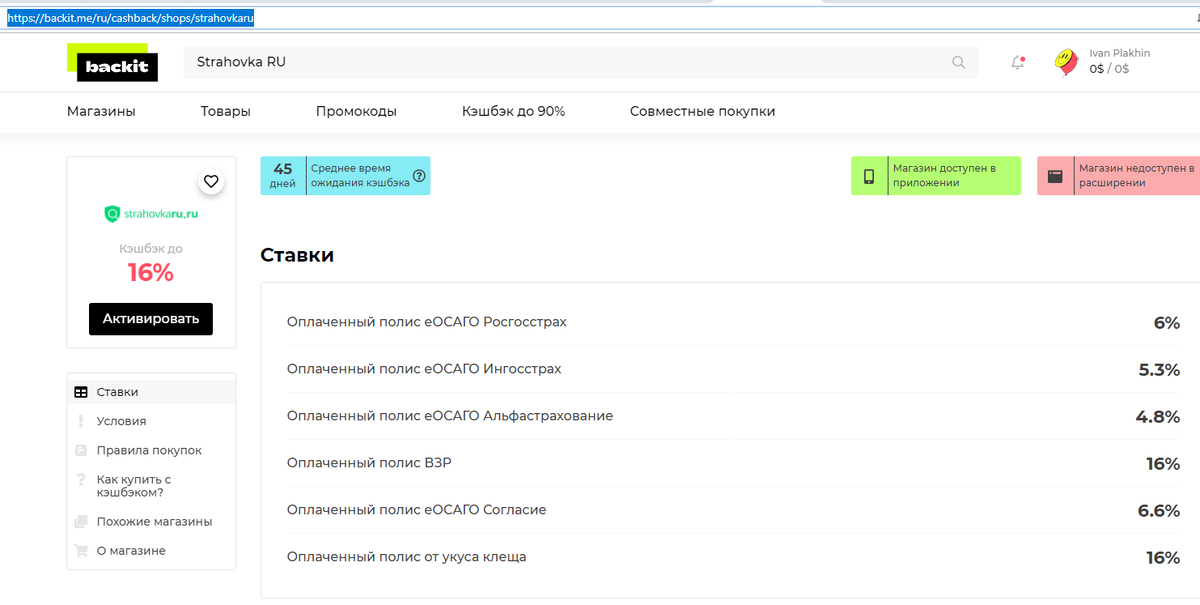Click the Активировать button

point(151,319)
